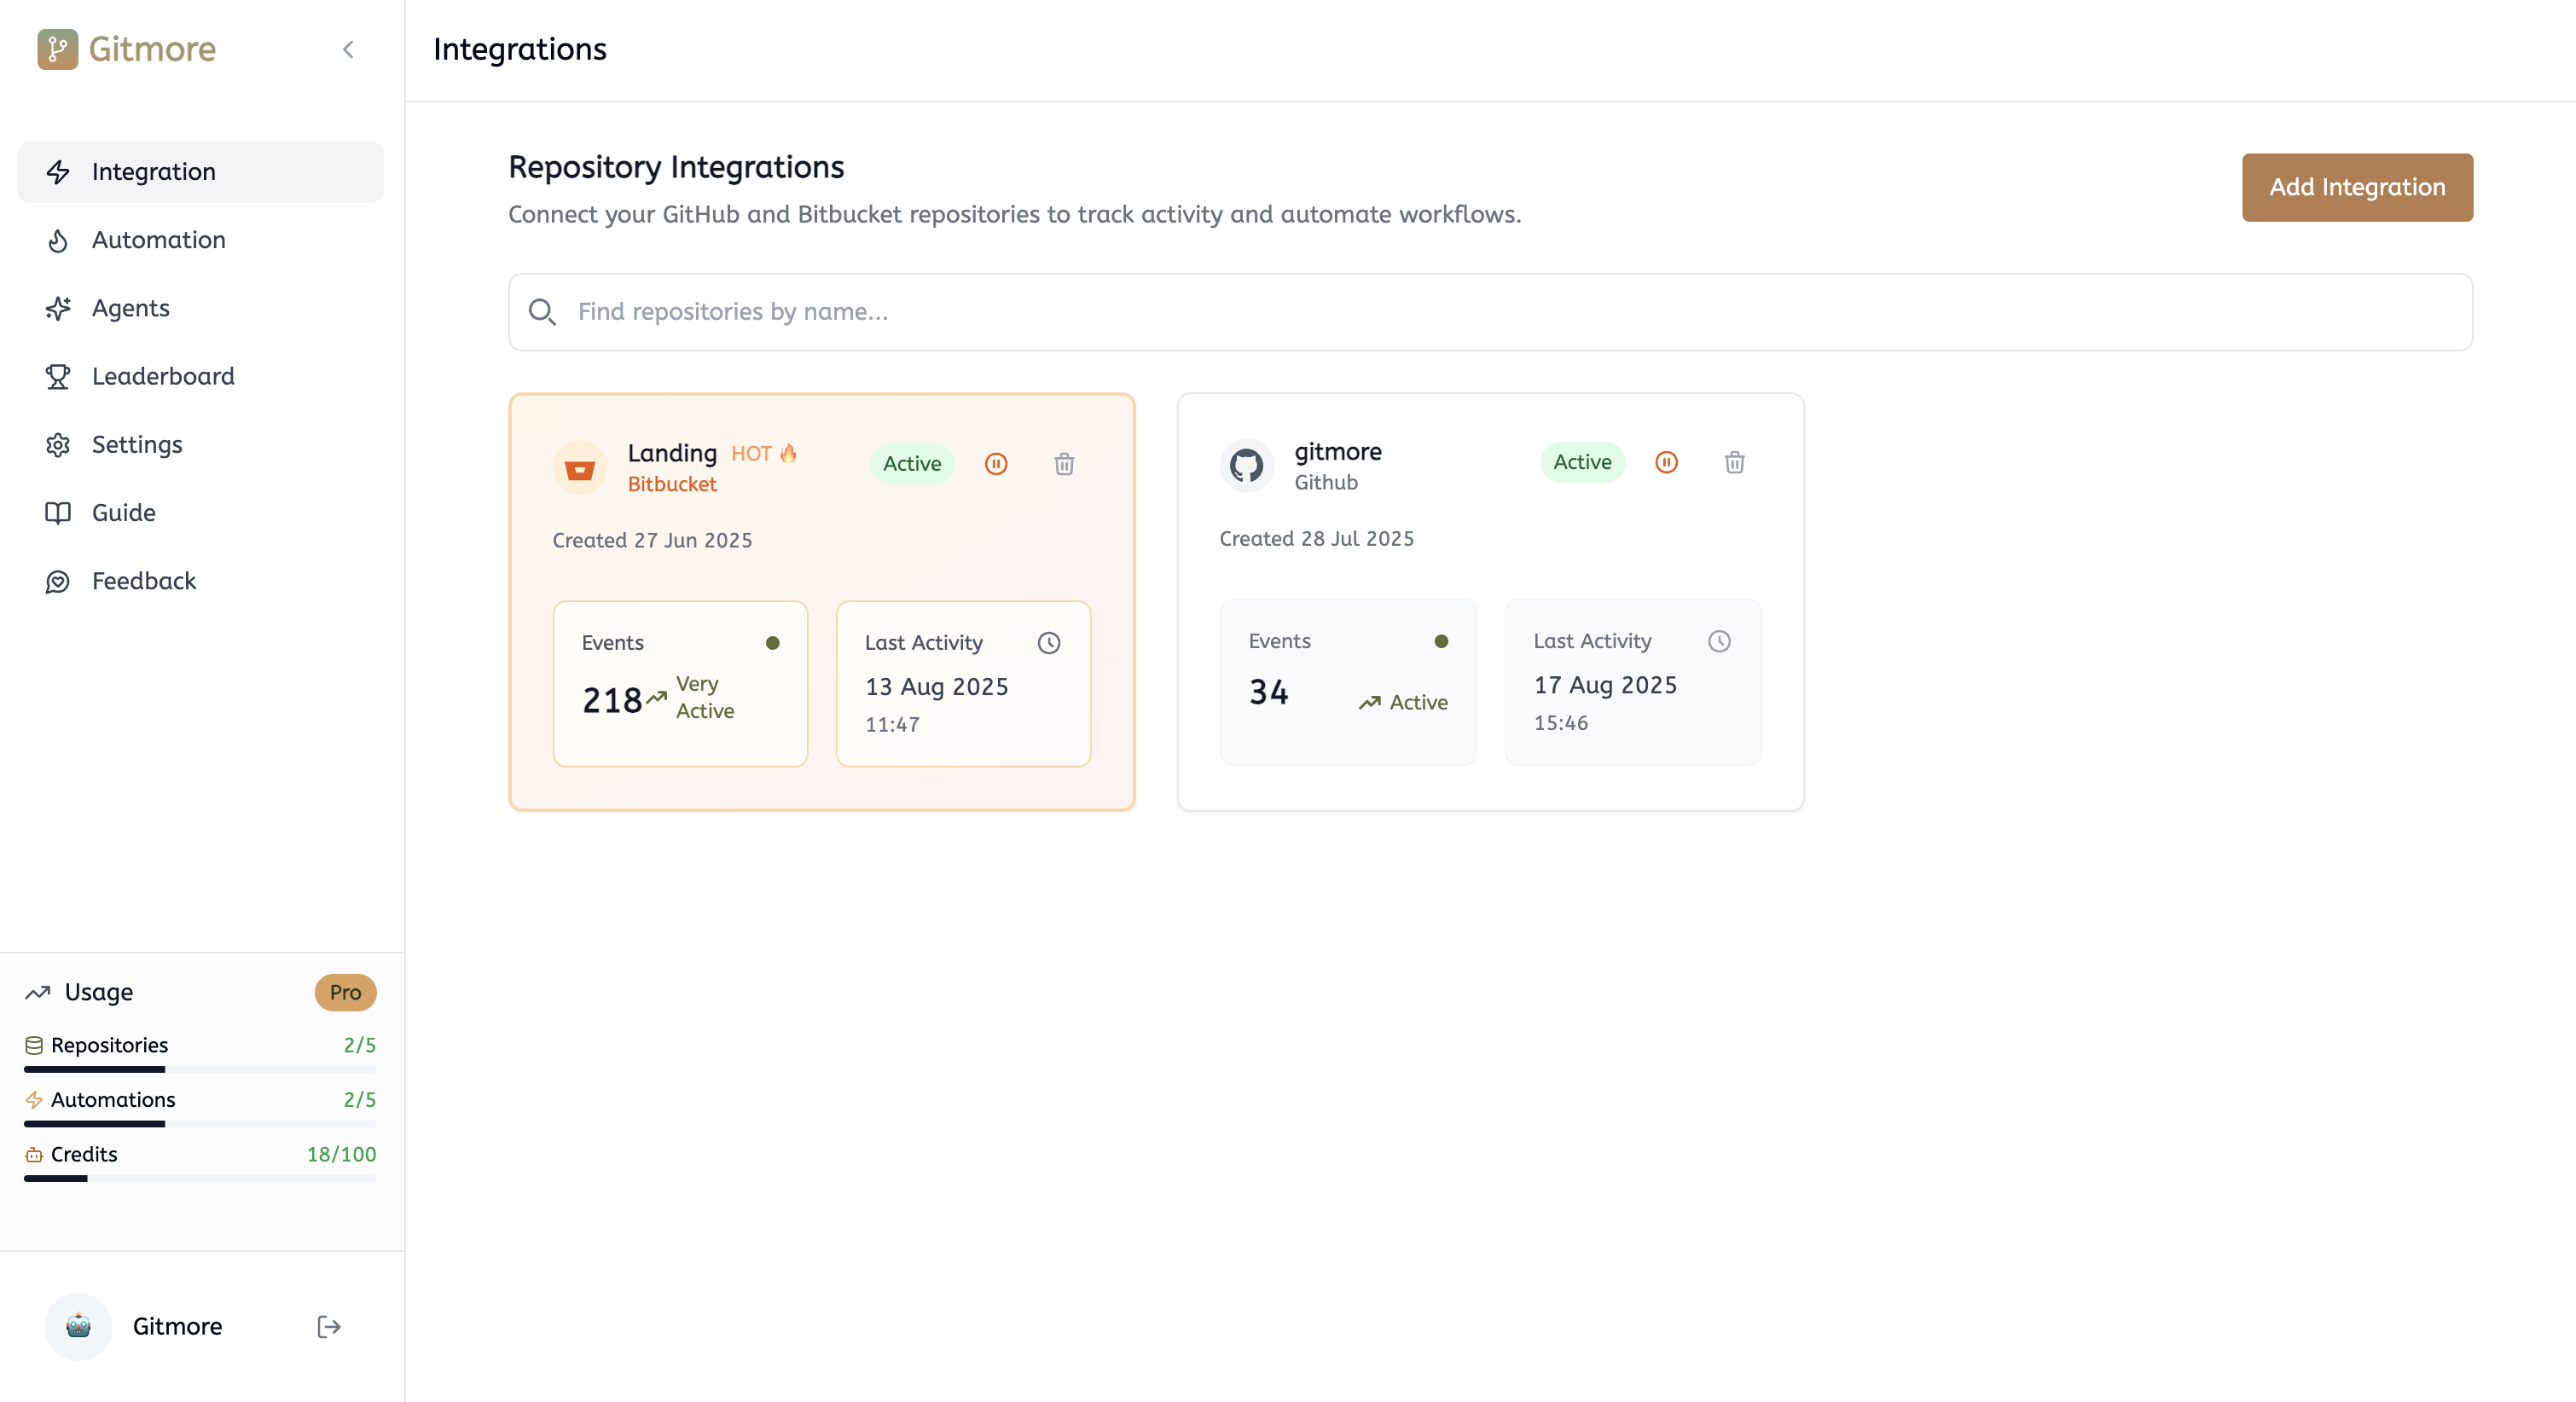Click the Events dot on Landing card

pyautogui.click(x=773, y=643)
